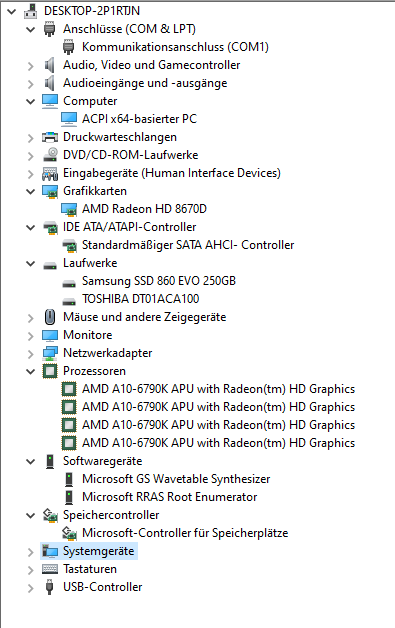Click the Monitore screen icon

[50, 335]
